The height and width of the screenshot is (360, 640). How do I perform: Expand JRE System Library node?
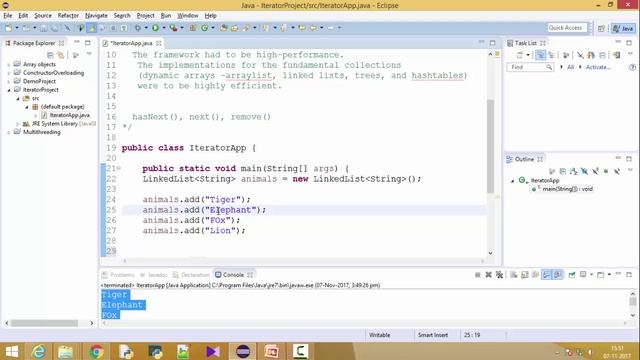tap(18, 124)
